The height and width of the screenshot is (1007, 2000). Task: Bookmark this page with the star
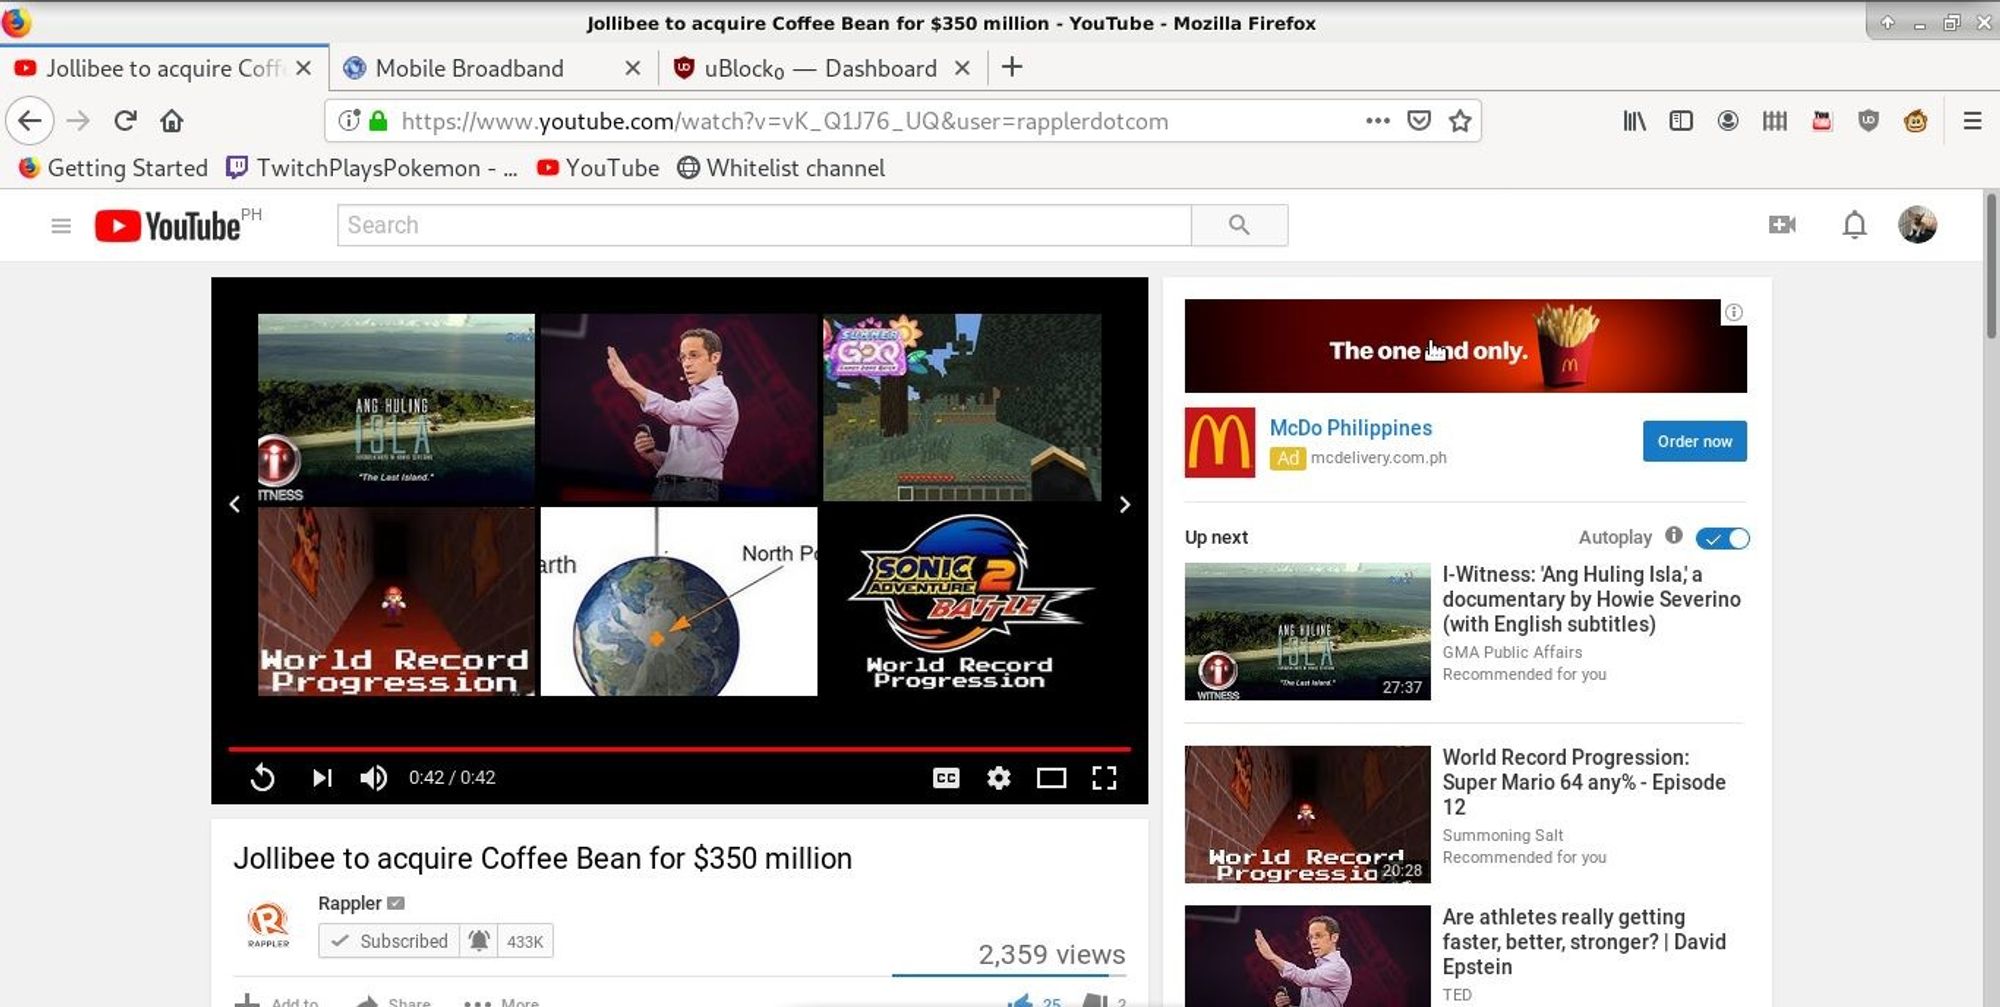tap(1459, 121)
